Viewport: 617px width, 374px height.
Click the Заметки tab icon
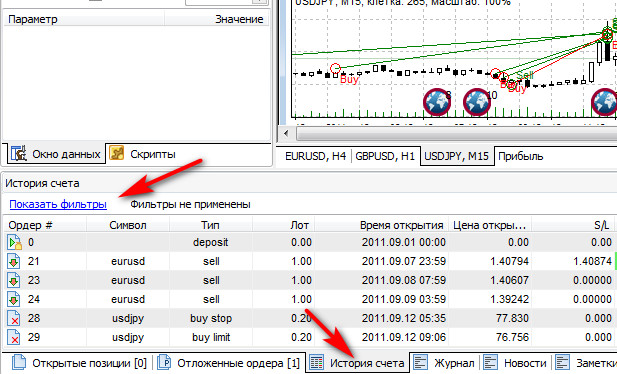pos(563,363)
